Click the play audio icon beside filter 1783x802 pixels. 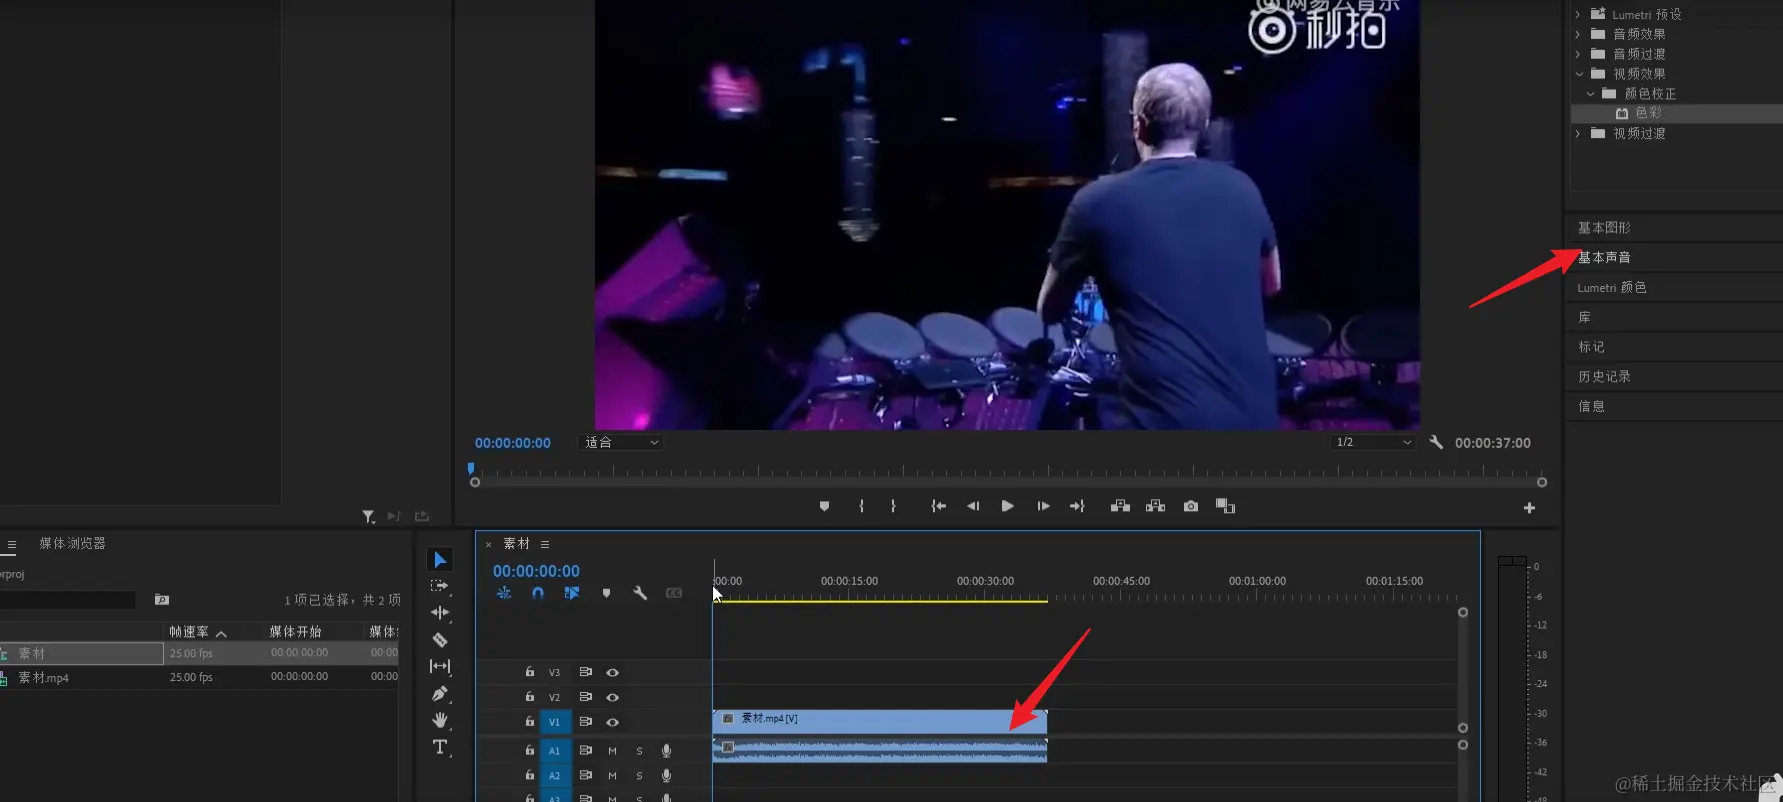point(394,516)
